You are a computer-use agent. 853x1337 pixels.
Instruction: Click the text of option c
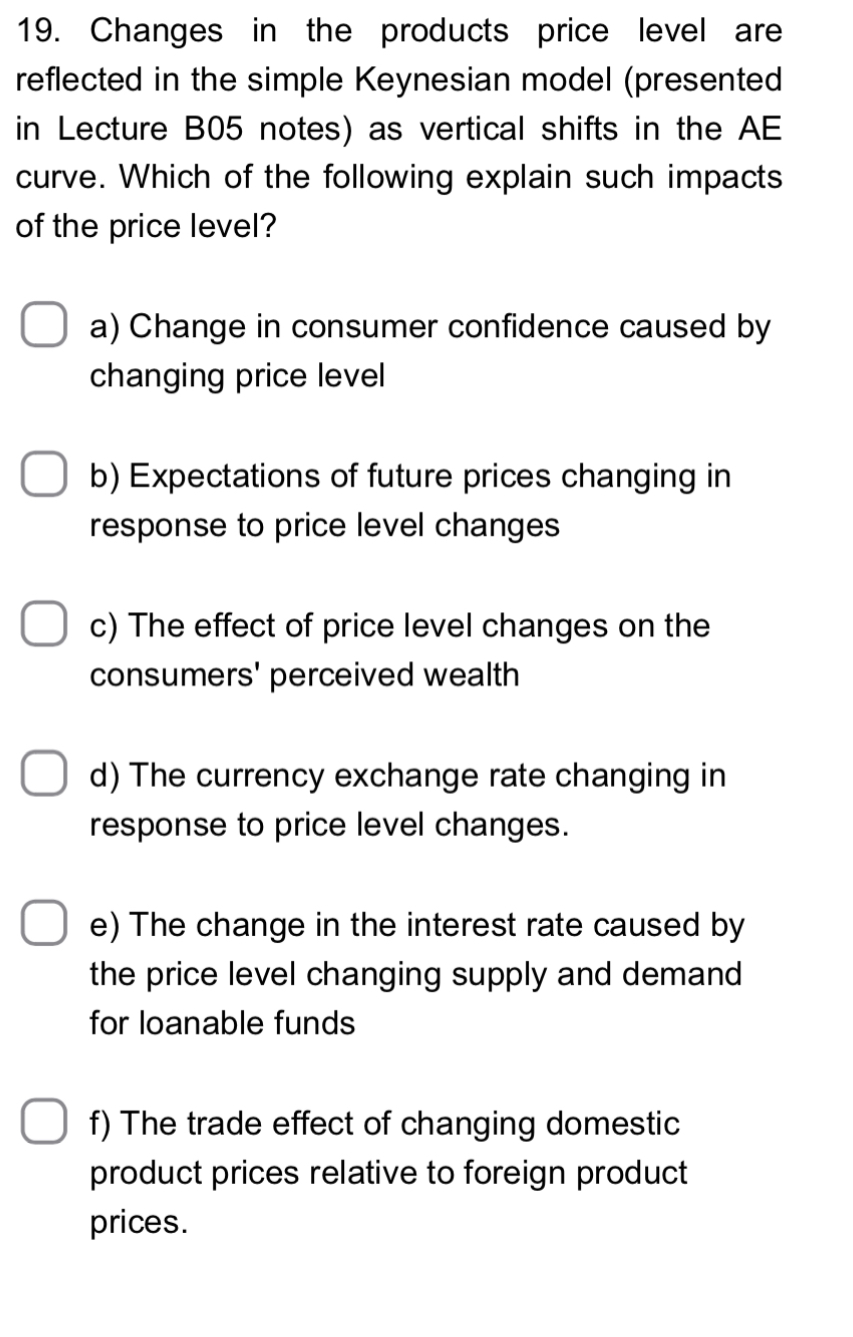(x=400, y=649)
